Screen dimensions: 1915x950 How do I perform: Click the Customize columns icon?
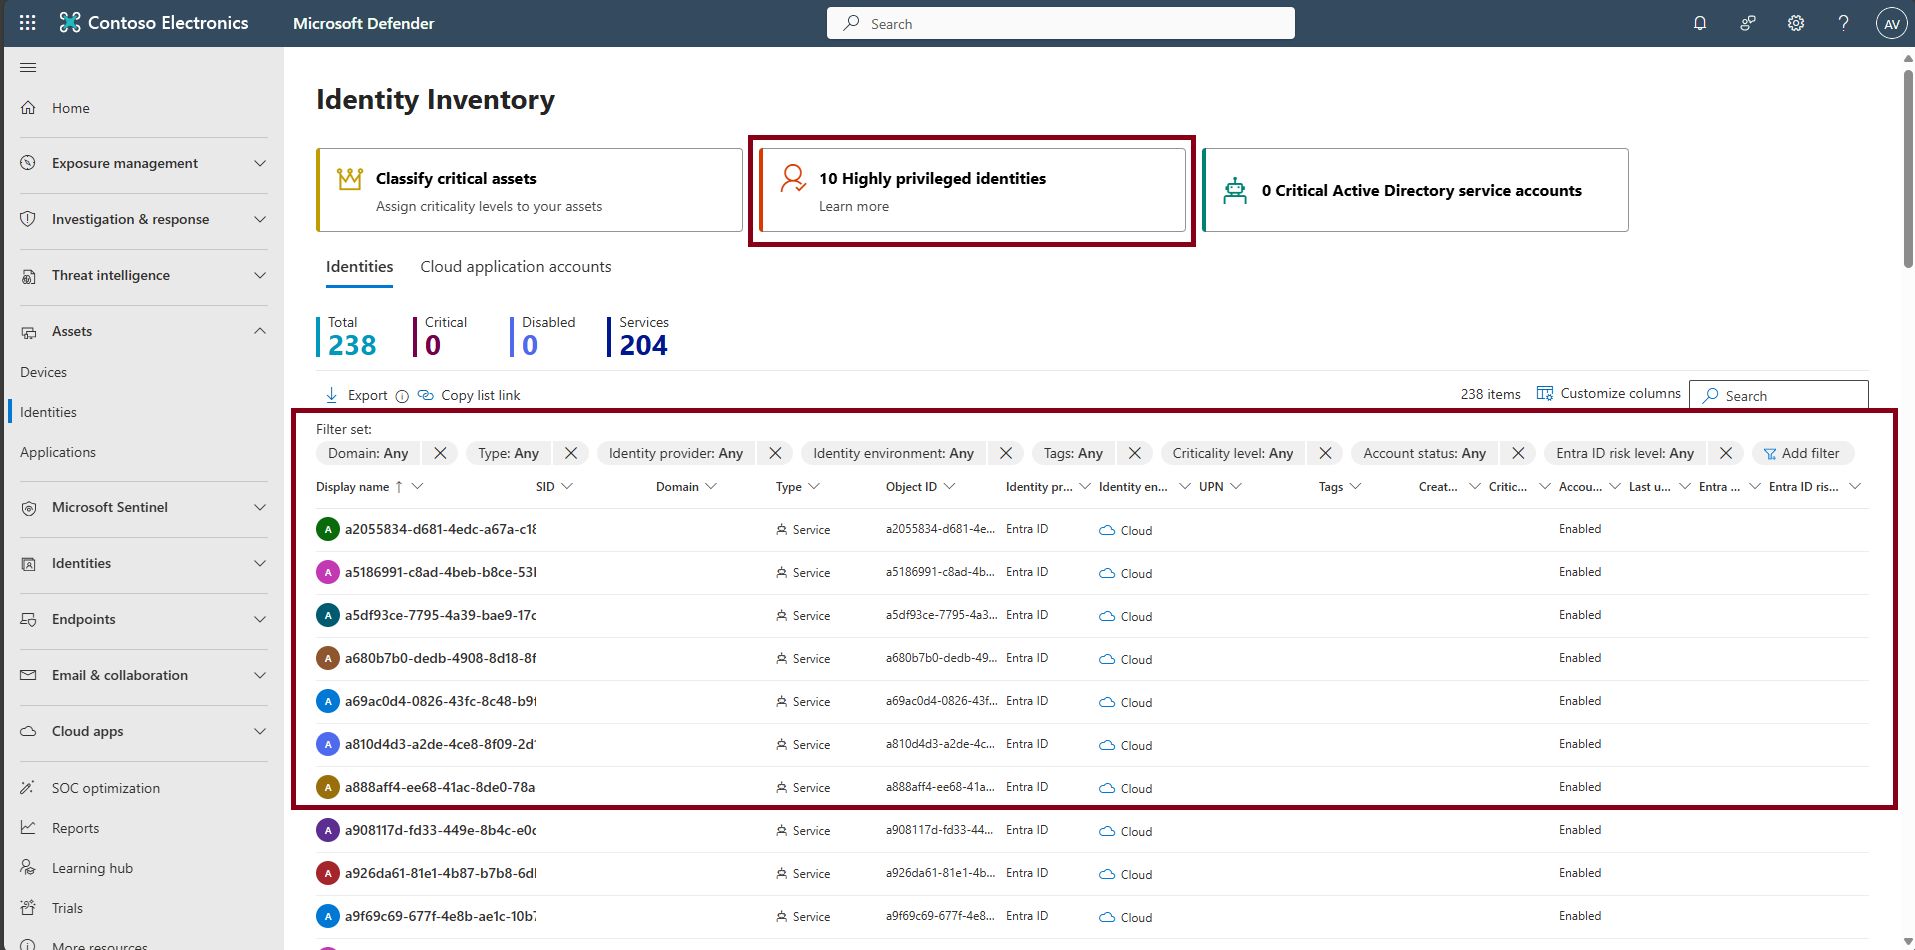1545,393
